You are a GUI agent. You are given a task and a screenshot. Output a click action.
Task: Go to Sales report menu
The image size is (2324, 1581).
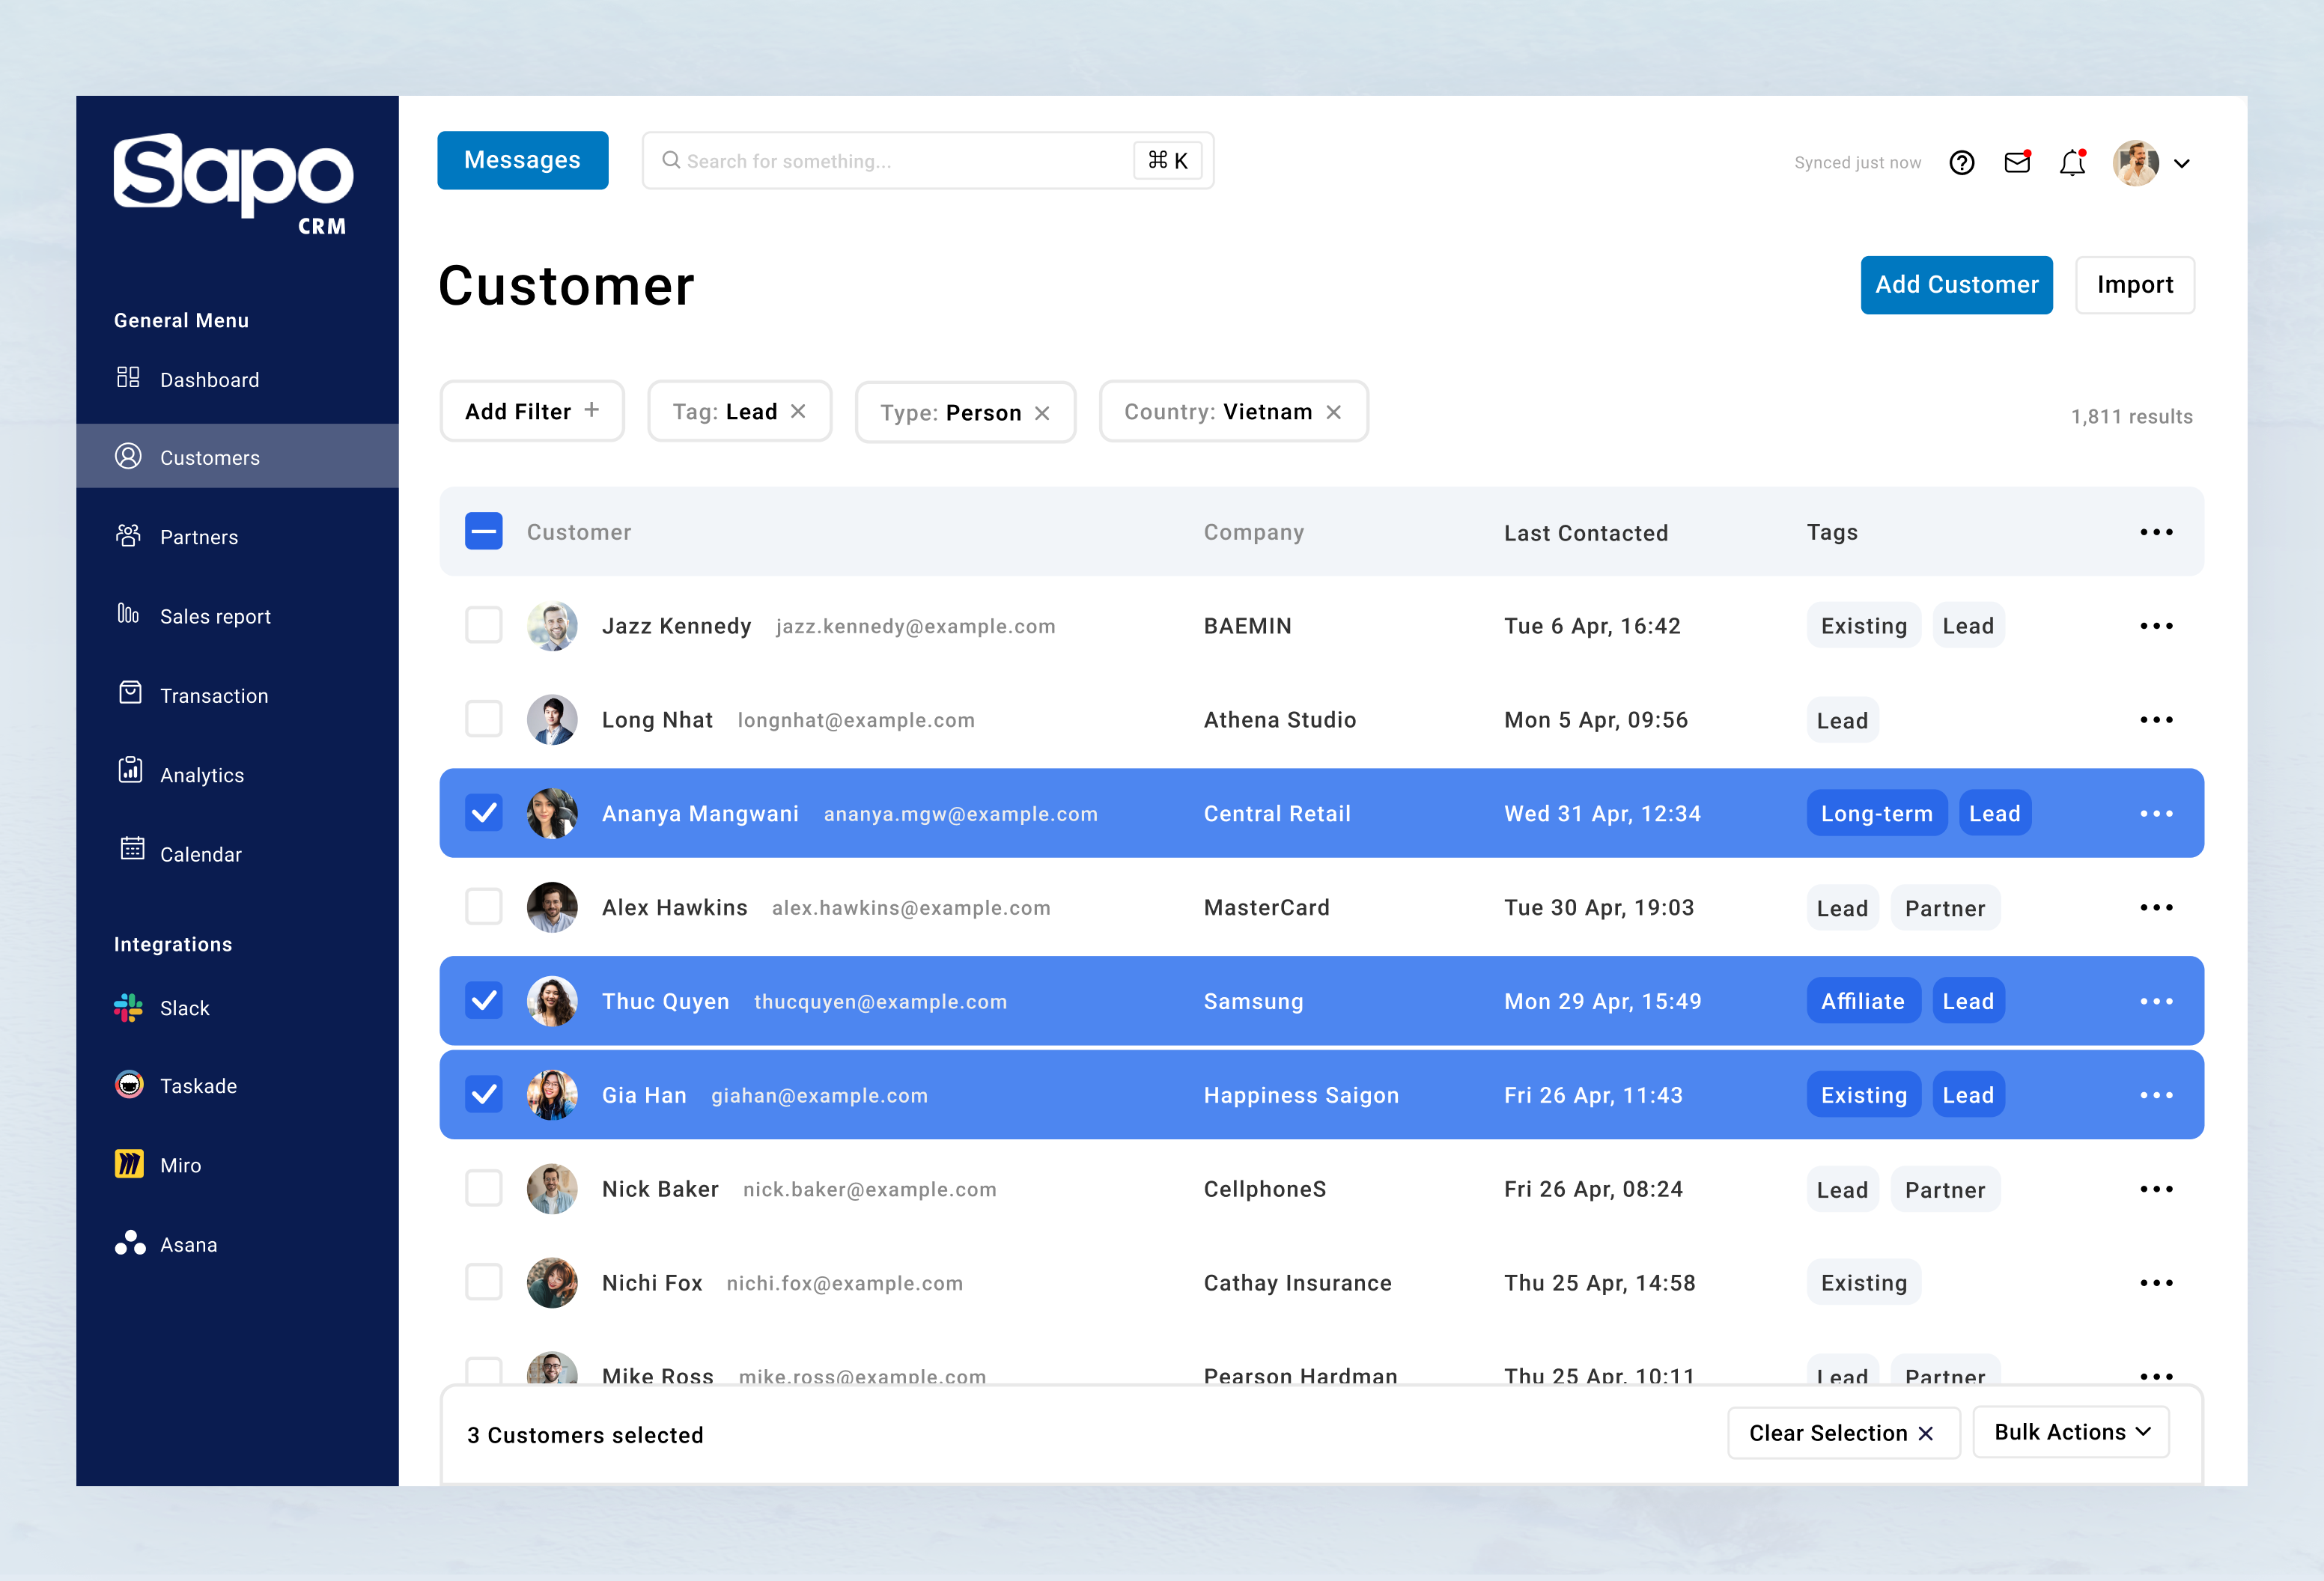tap(215, 616)
